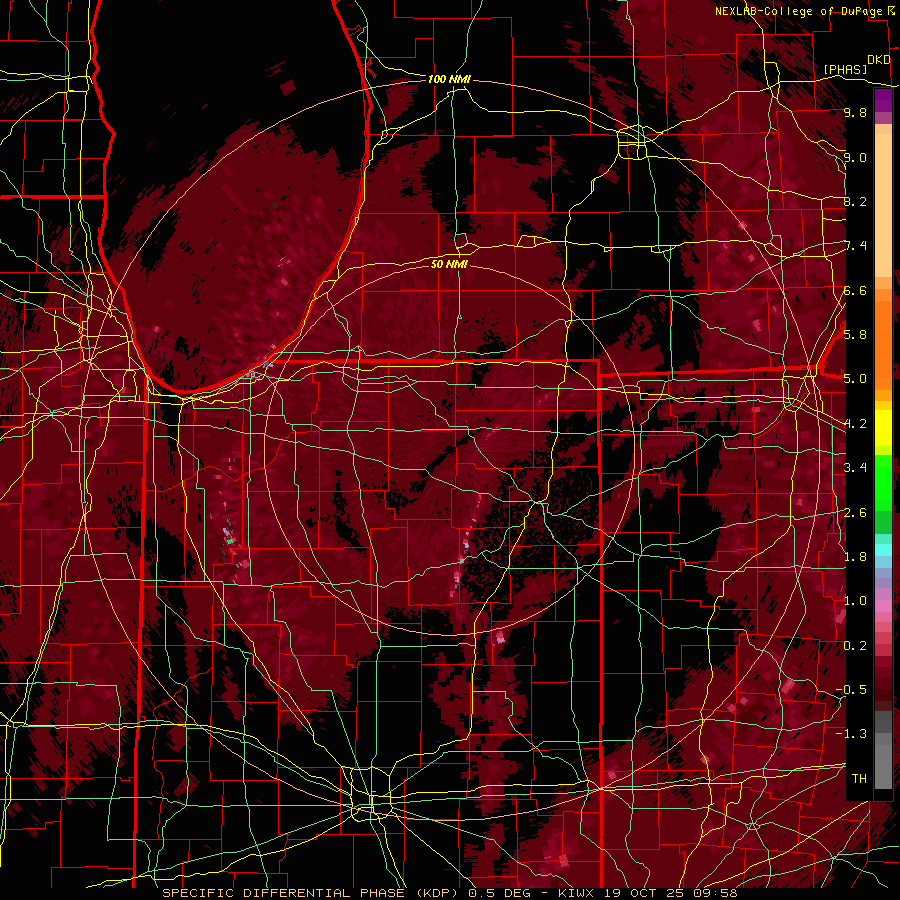Click the SPECIFIC DIFFERENTIAL PHASE caption text
The image size is (900, 900).
click(284, 893)
